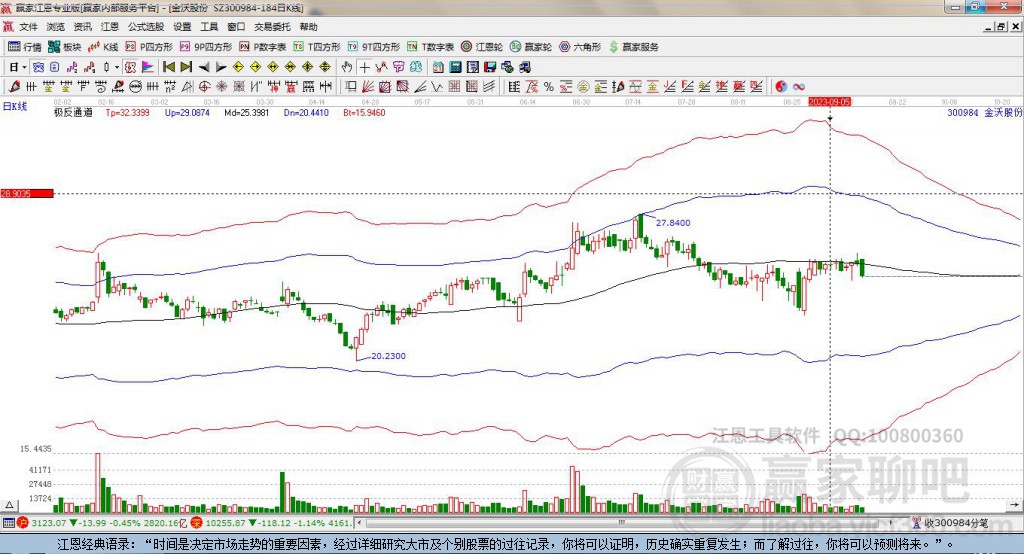Open the 交易委托 menu
1024x554 pixels.
click(272, 27)
